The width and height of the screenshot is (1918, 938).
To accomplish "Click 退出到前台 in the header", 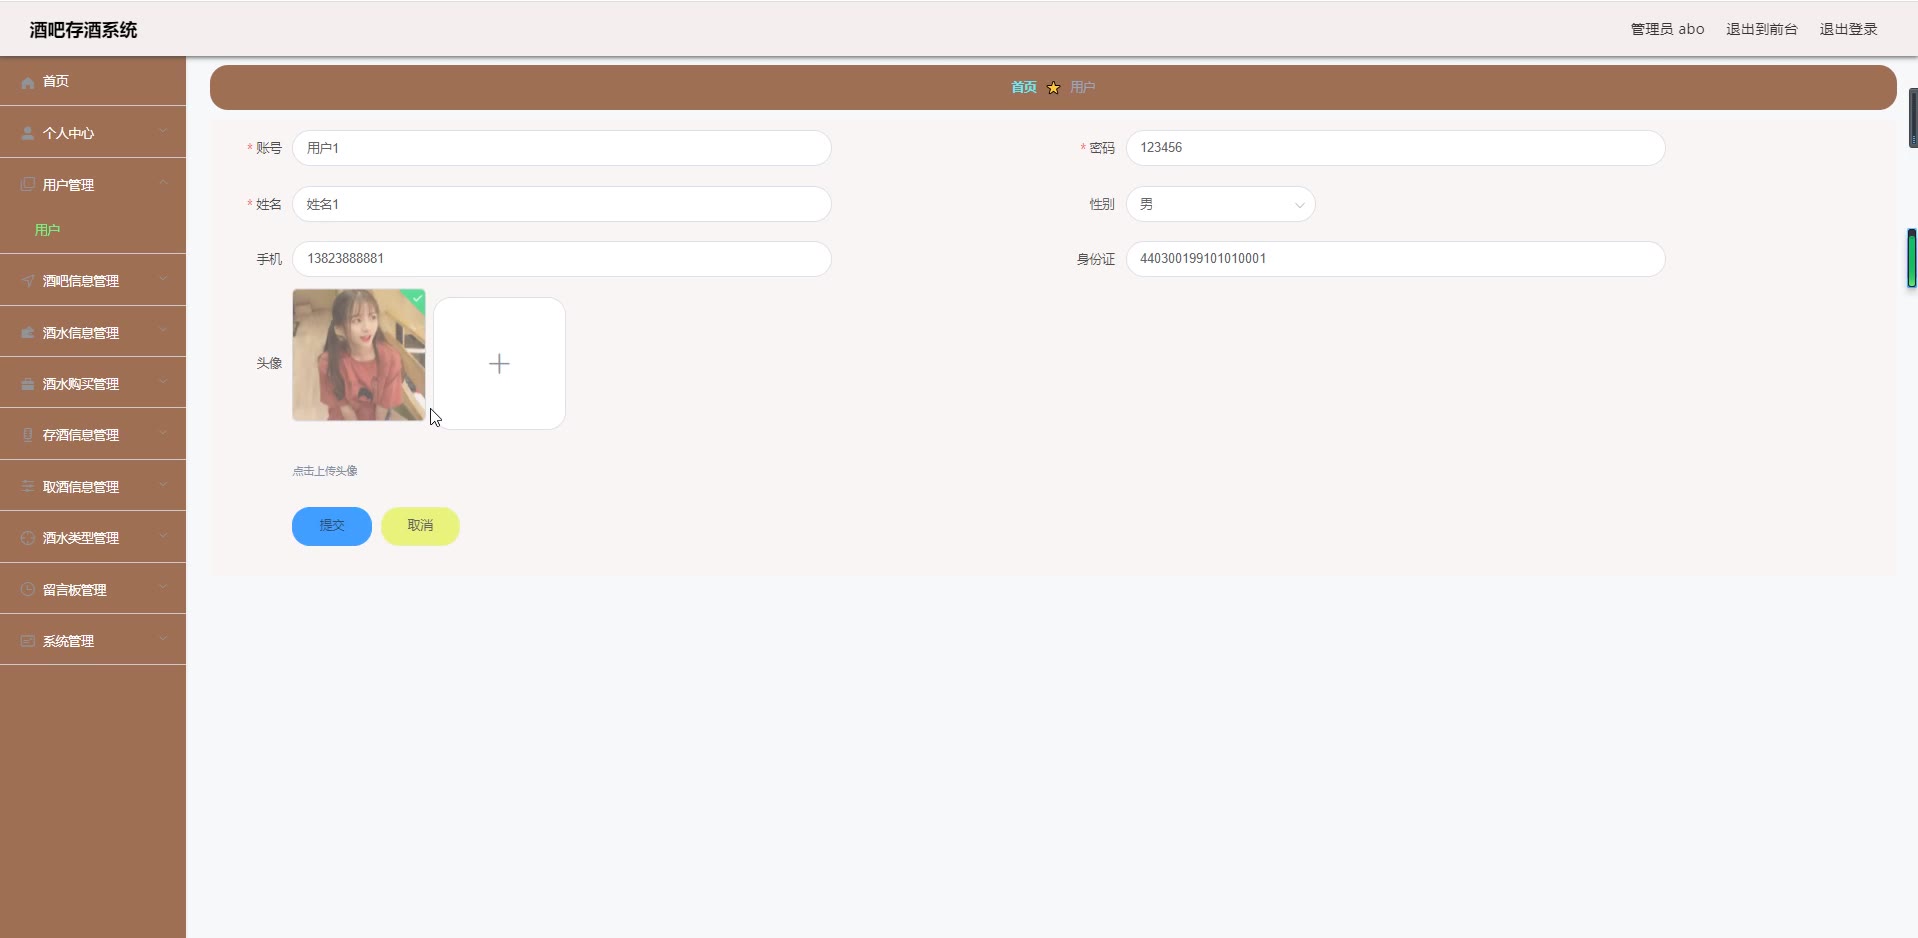I will coord(1762,29).
